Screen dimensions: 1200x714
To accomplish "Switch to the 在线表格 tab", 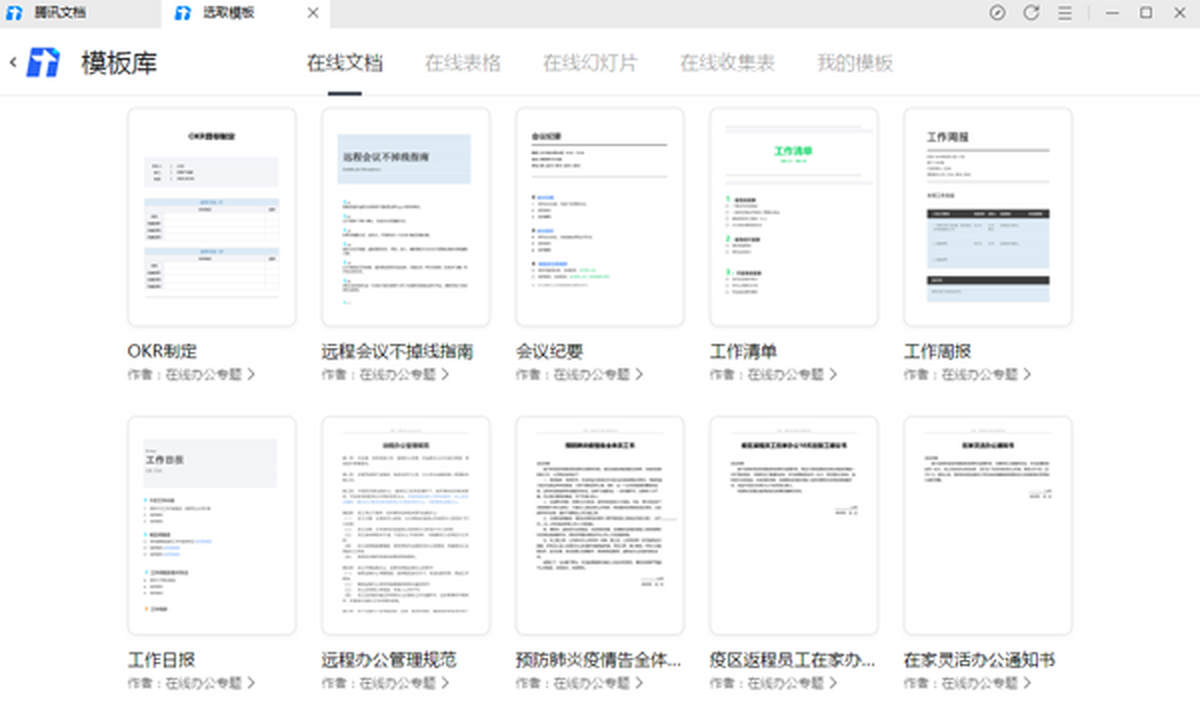I will pos(462,63).
